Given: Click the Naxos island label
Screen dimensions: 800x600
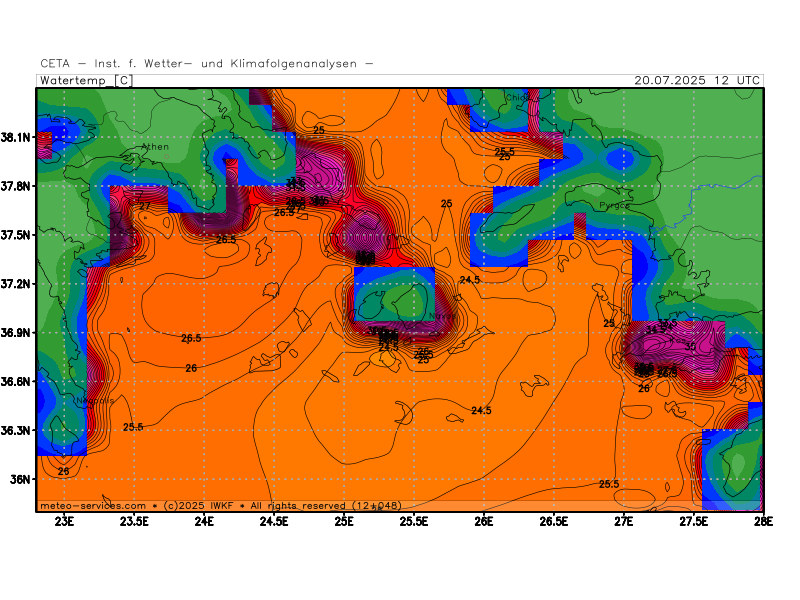Looking at the screenshot, I should point(441,316).
